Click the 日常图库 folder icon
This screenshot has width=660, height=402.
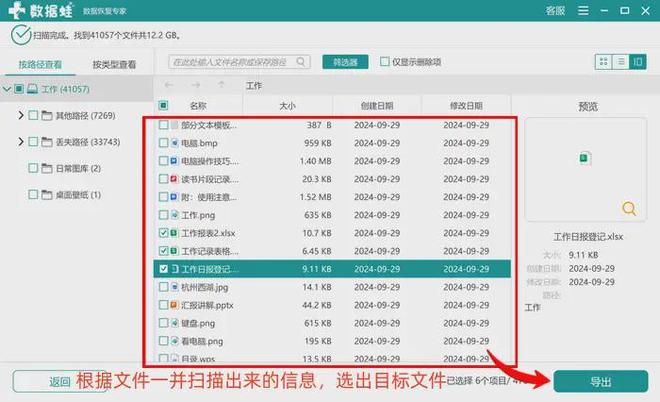(47, 168)
